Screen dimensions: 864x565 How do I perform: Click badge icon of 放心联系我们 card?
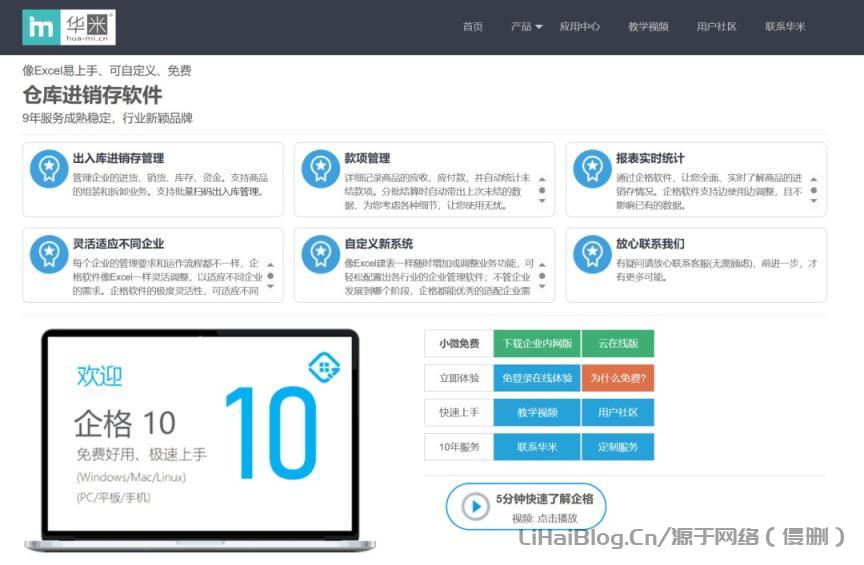coord(592,254)
